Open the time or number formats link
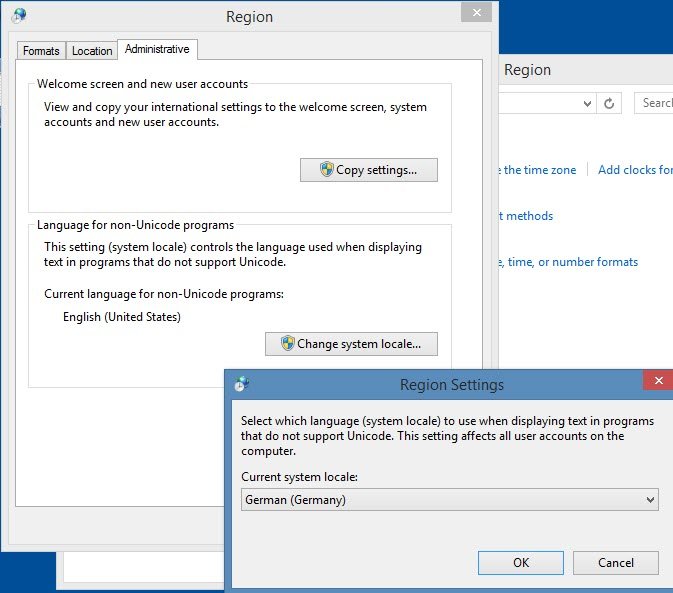The height and width of the screenshot is (593, 673). (568, 262)
